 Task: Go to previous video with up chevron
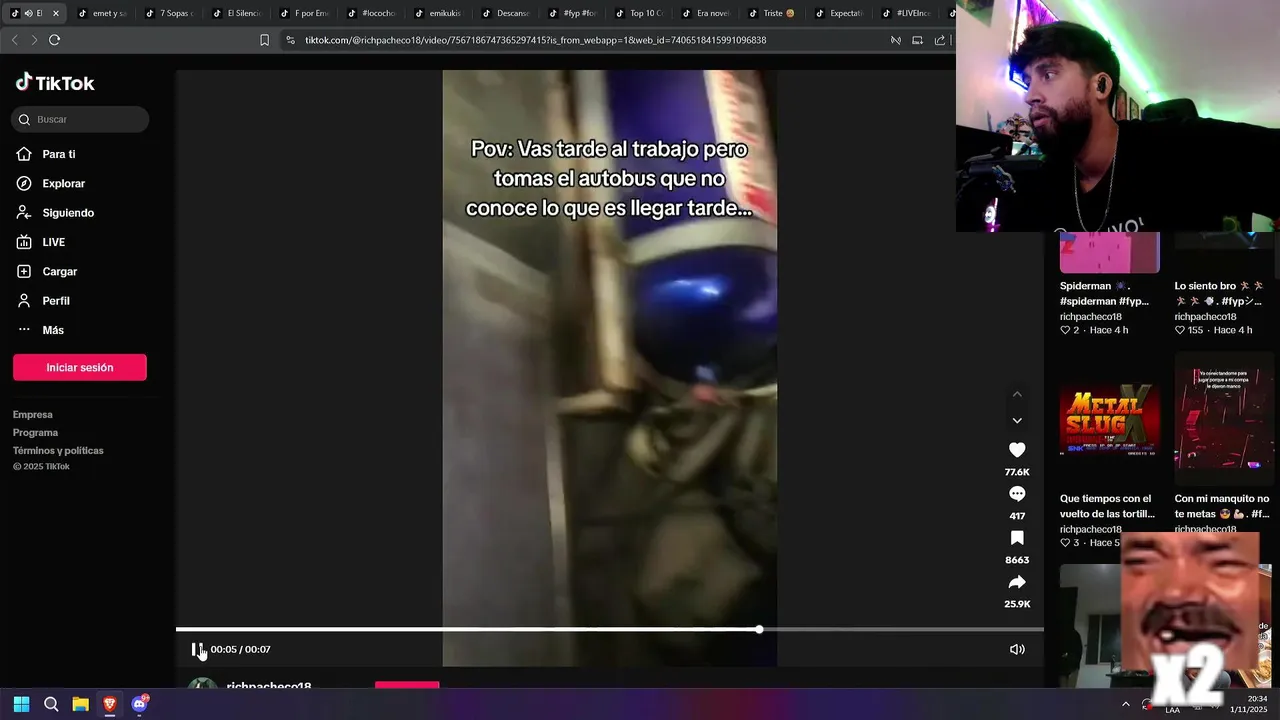[x=1017, y=394]
